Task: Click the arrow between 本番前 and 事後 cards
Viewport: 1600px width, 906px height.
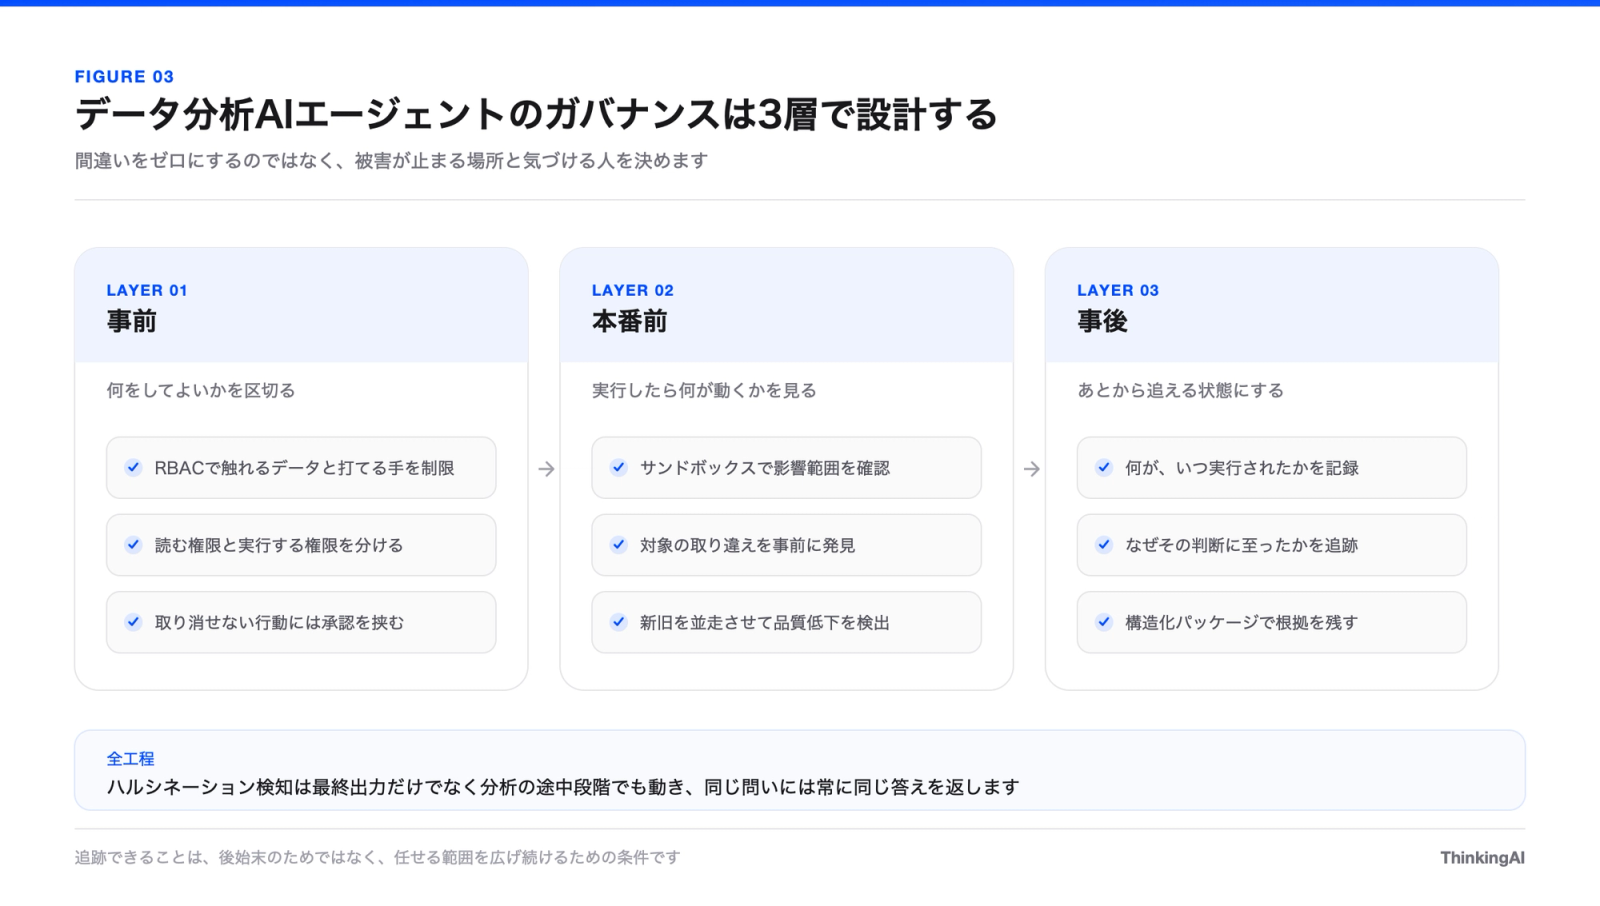Action: pyautogui.click(x=1032, y=469)
